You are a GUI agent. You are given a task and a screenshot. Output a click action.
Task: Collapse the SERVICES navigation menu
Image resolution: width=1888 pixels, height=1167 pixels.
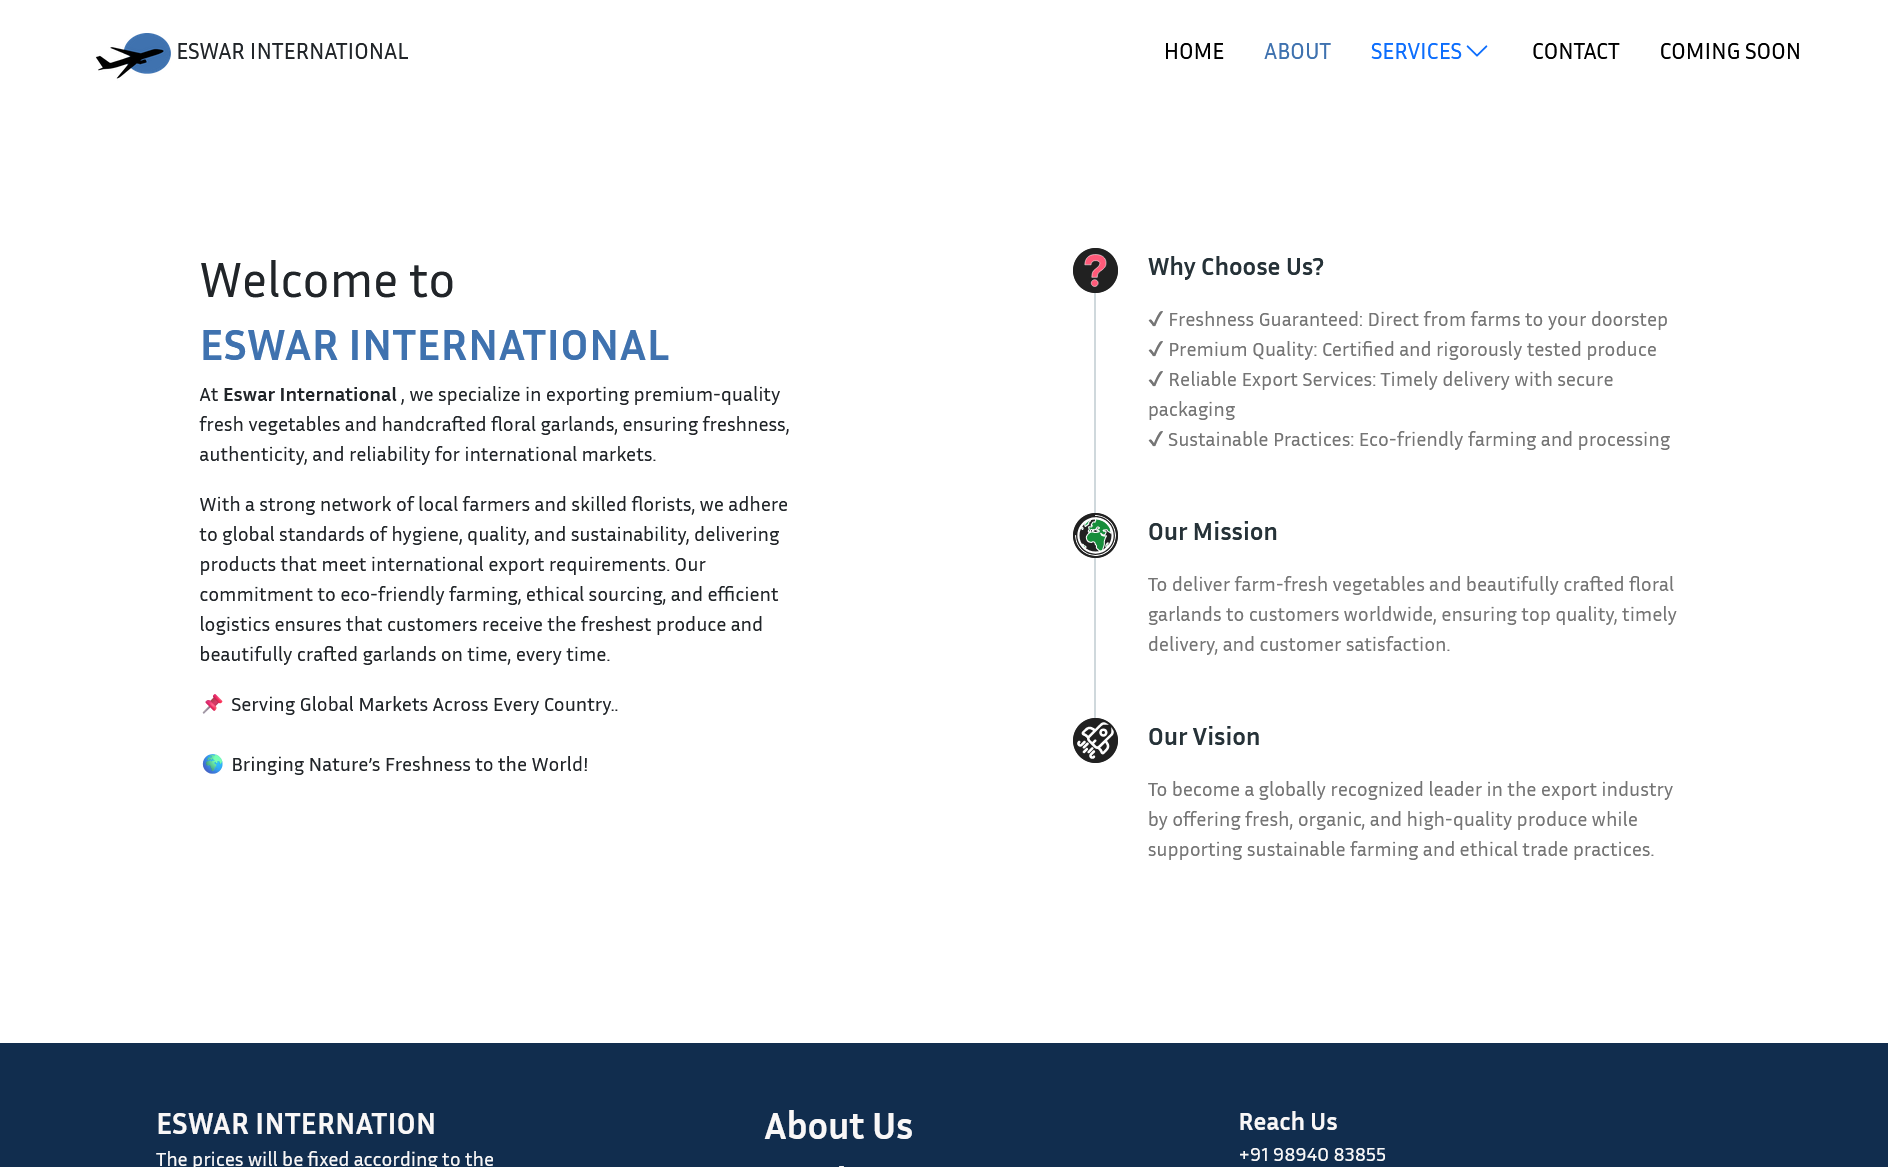[x=1416, y=51]
